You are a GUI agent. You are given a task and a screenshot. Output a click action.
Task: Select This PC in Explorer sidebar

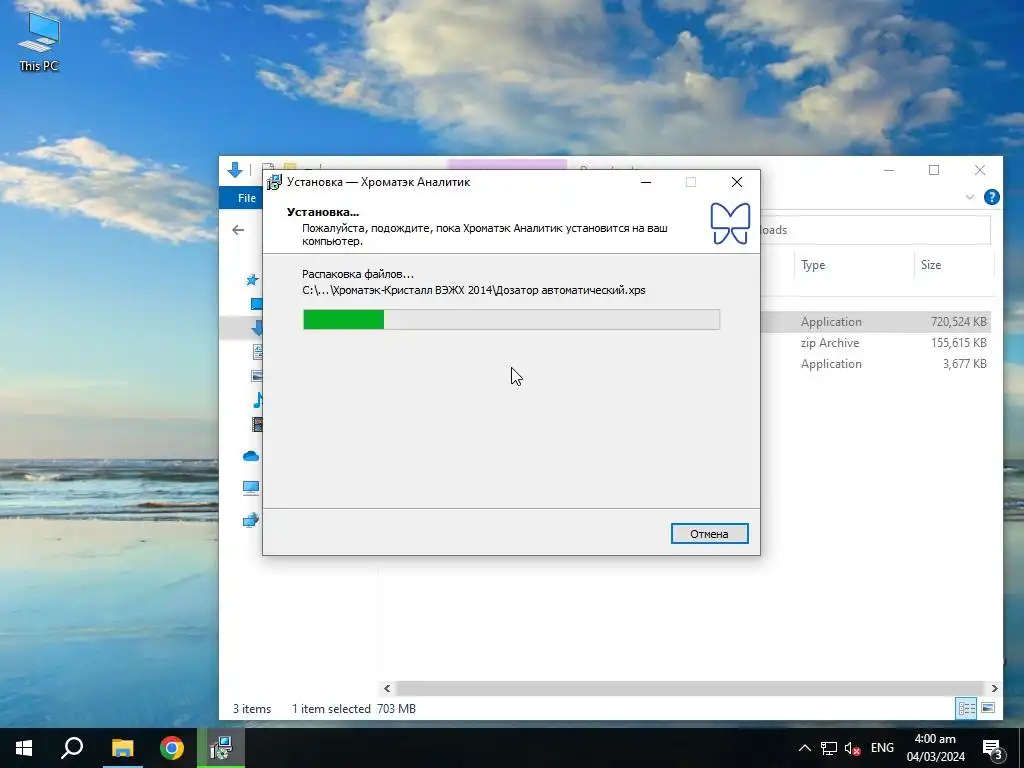251,488
